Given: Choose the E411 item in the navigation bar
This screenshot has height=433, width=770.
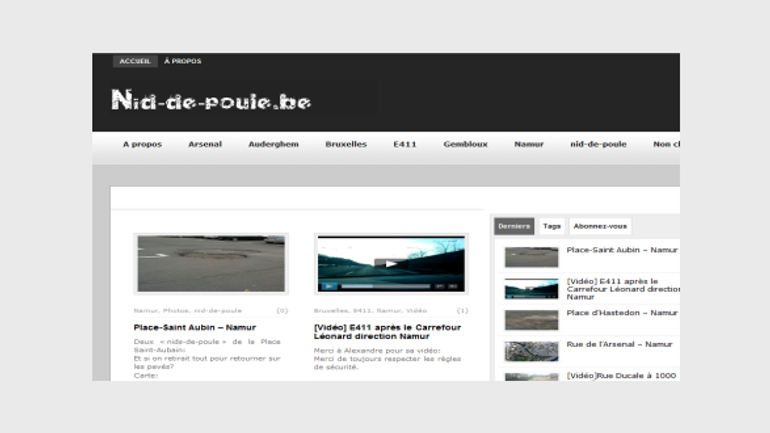Looking at the screenshot, I should [x=405, y=144].
